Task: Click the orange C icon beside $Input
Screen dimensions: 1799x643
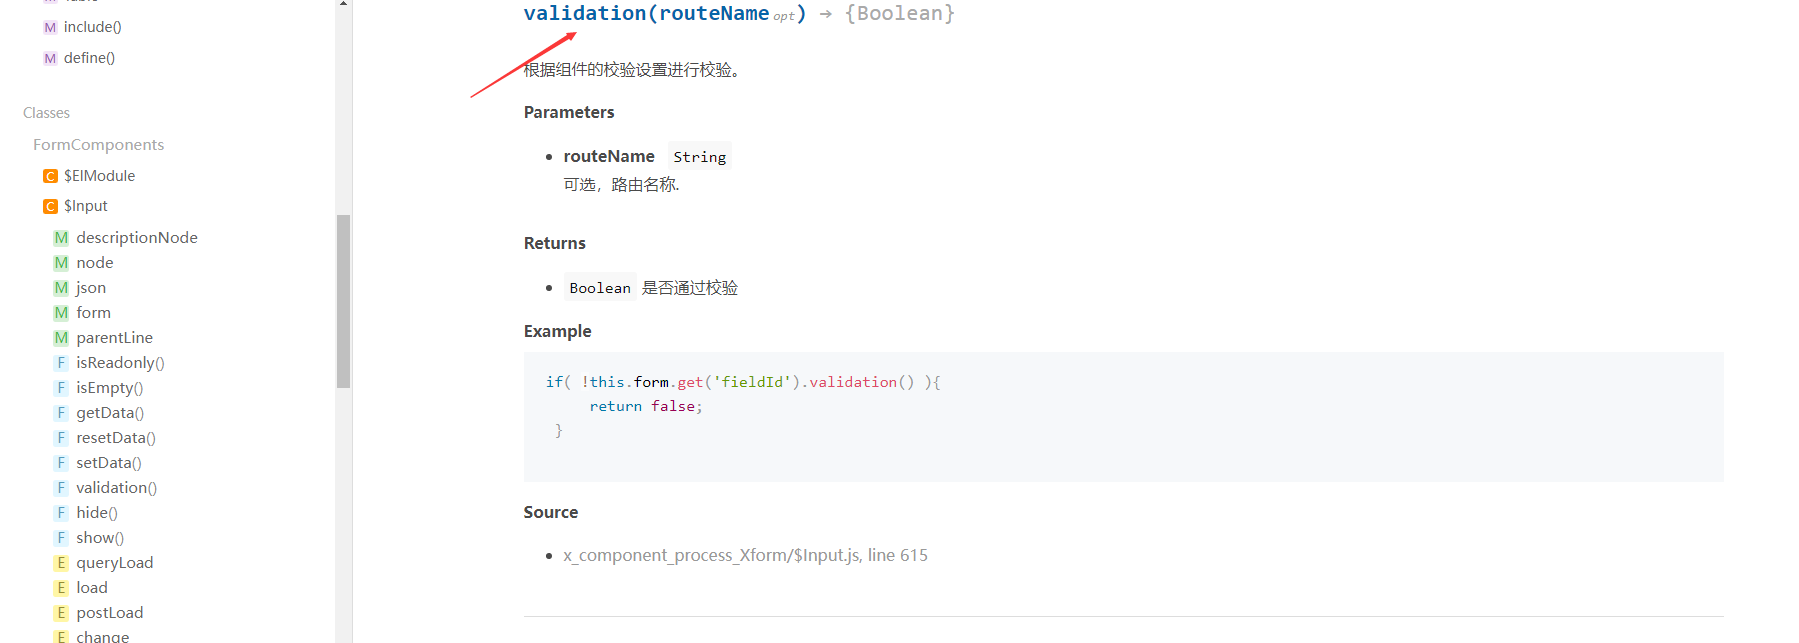Action: point(50,206)
